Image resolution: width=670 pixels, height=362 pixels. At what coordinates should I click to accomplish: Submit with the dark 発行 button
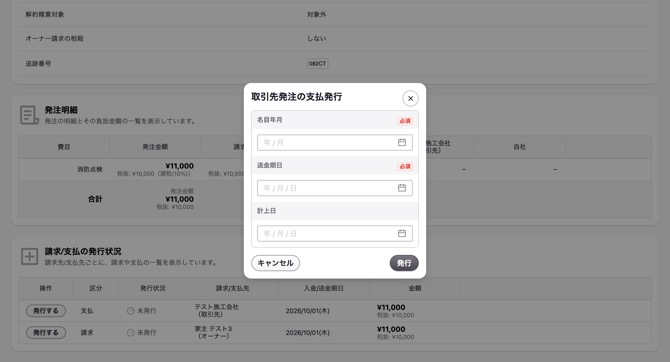tap(404, 263)
